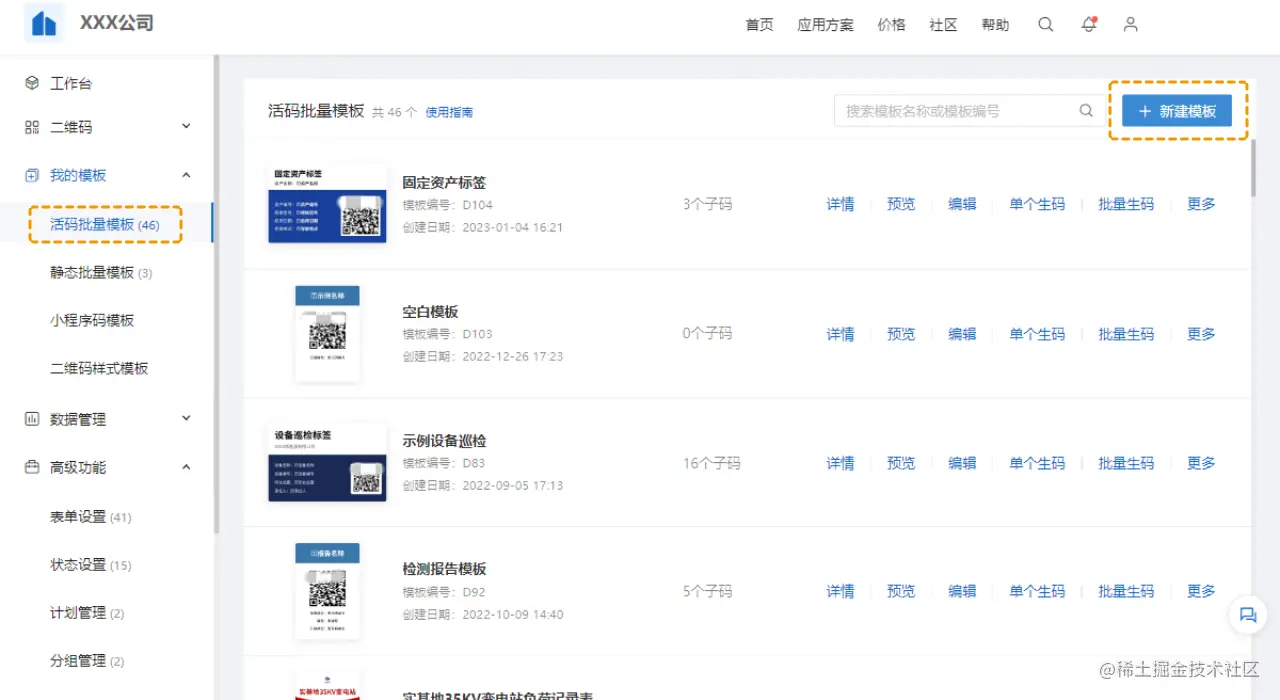Open 社区 in top navigation
This screenshot has height=700, width=1280.
pos(943,25)
